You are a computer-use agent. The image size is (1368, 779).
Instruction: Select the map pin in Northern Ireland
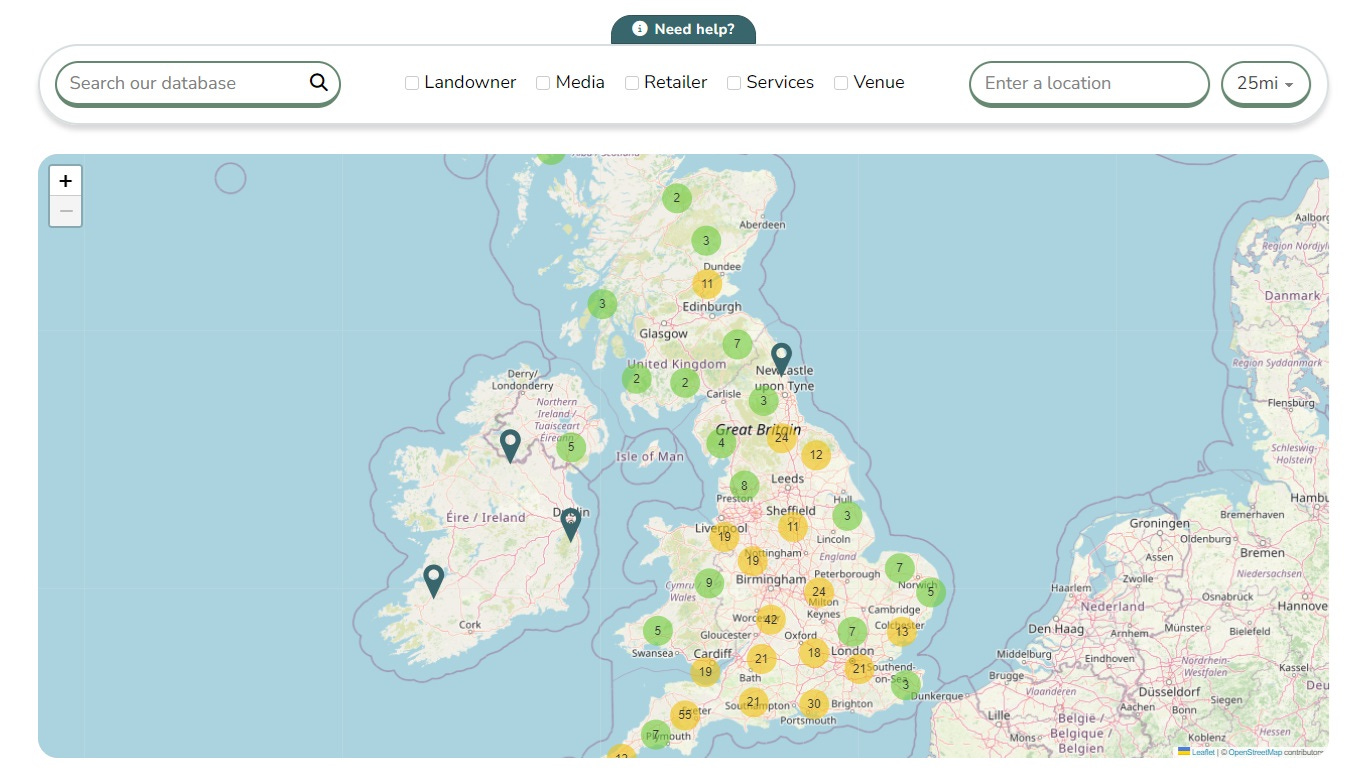[510, 446]
